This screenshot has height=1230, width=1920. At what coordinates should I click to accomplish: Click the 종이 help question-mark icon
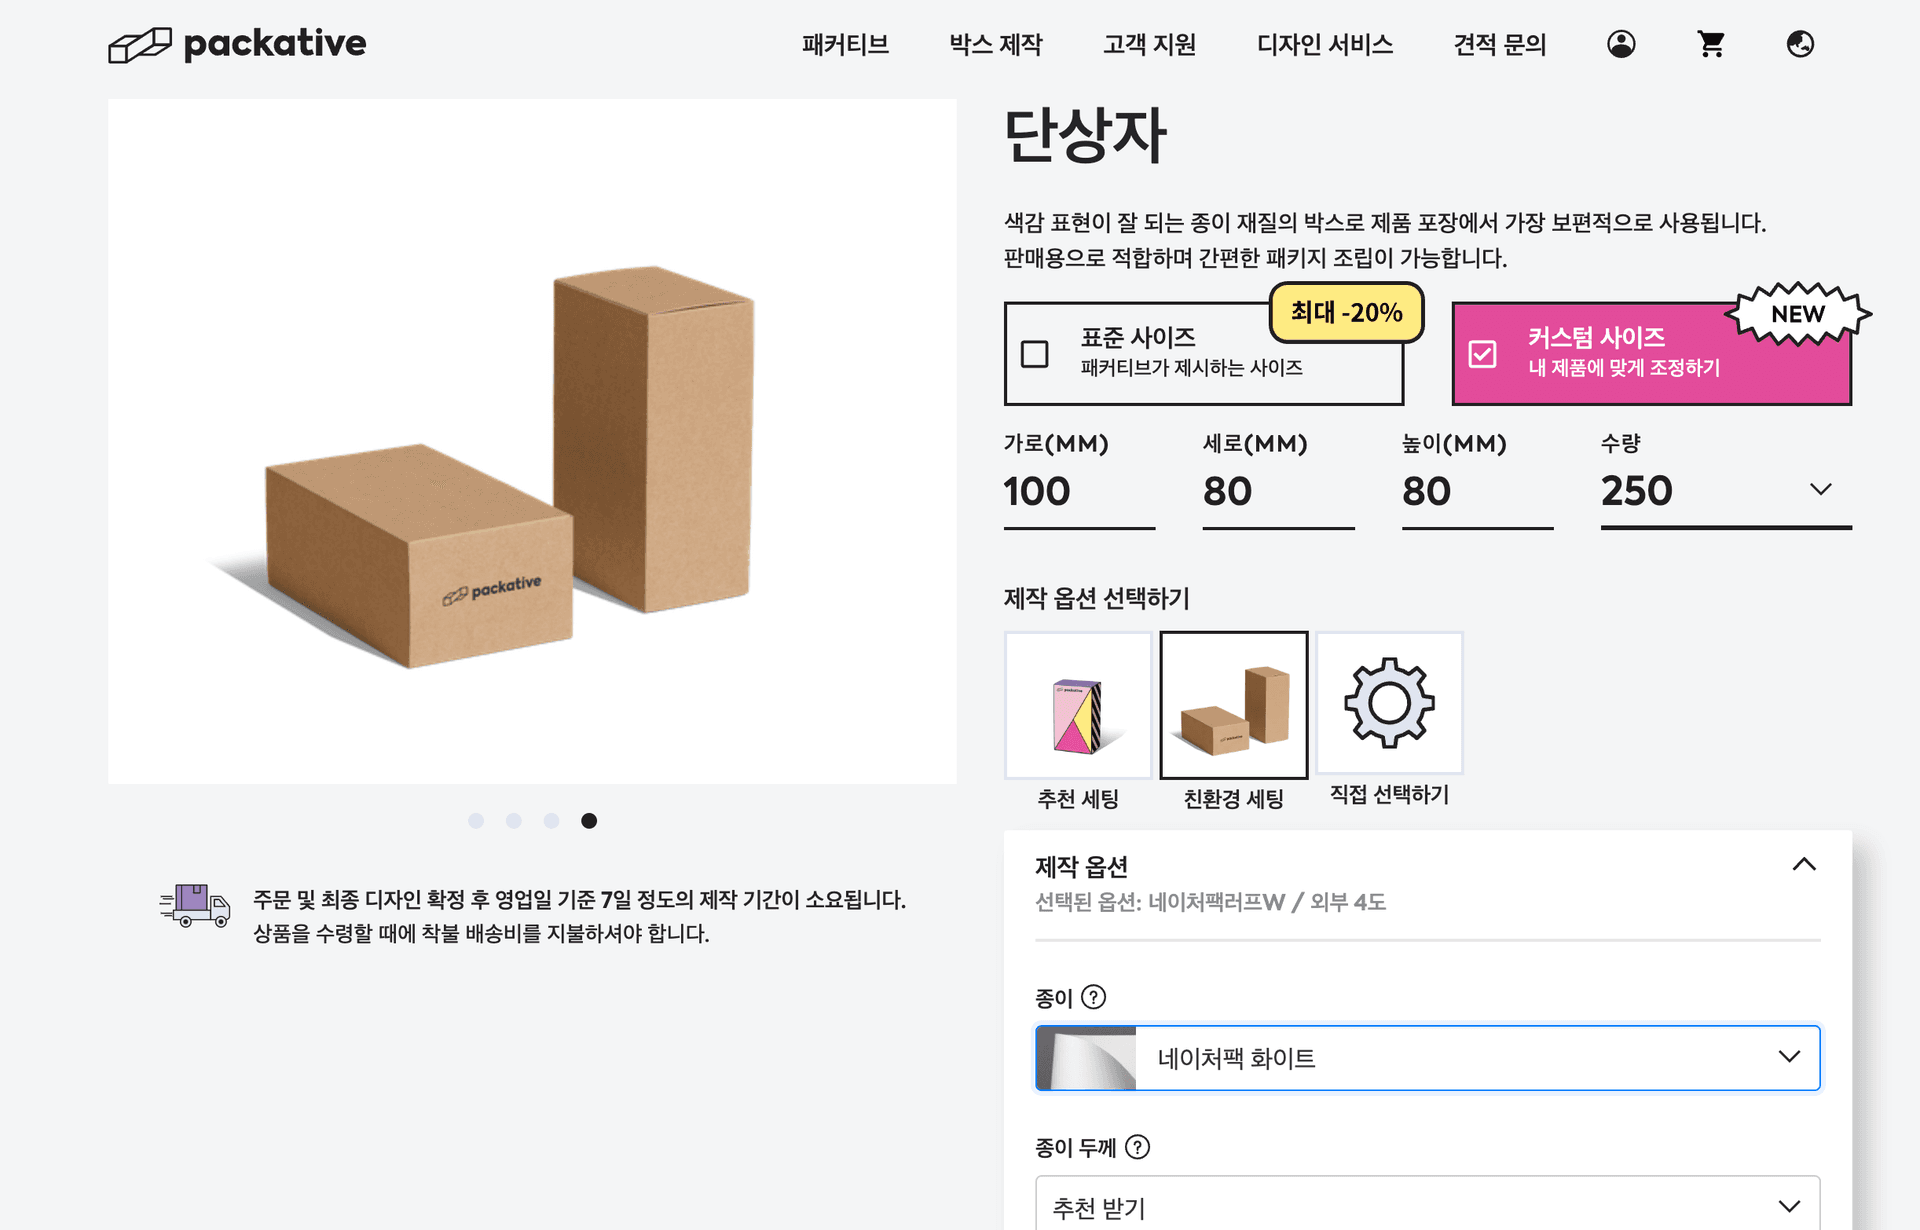click(1094, 997)
